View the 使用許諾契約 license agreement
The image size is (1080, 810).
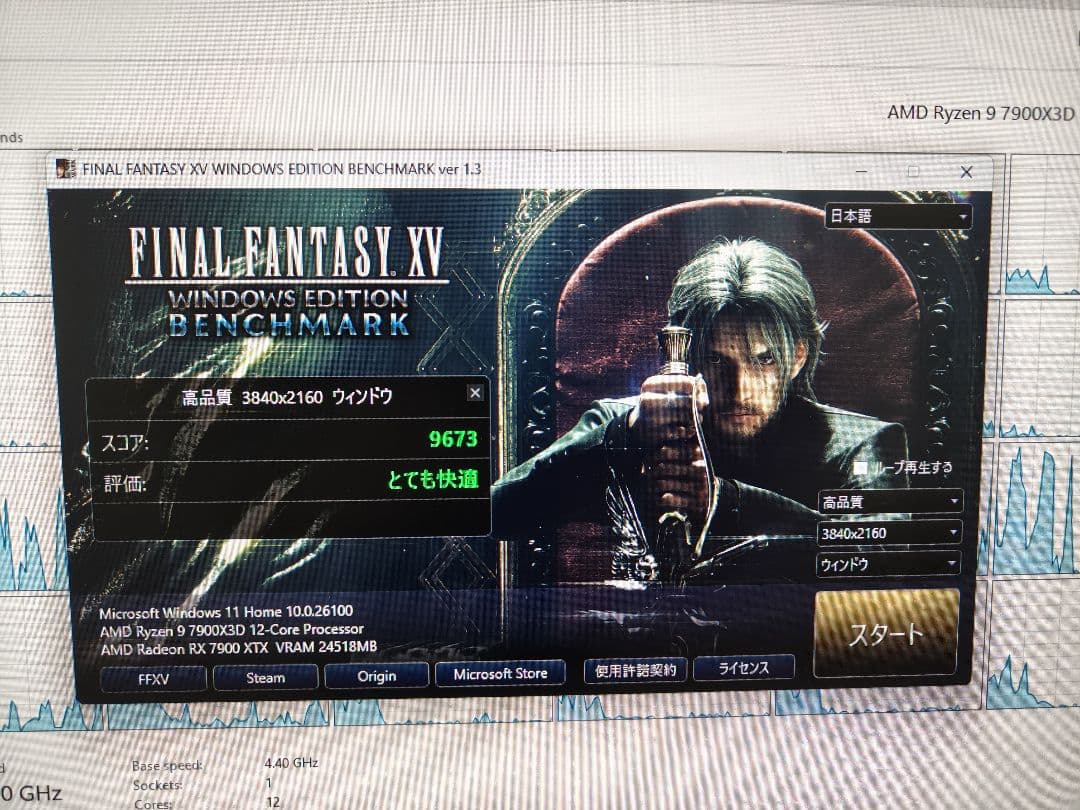point(635,670)
